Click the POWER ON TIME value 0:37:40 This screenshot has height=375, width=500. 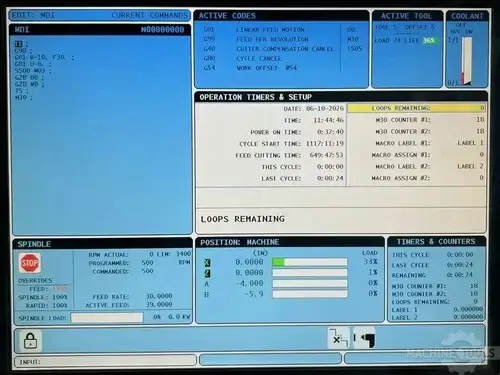(330, 132)
